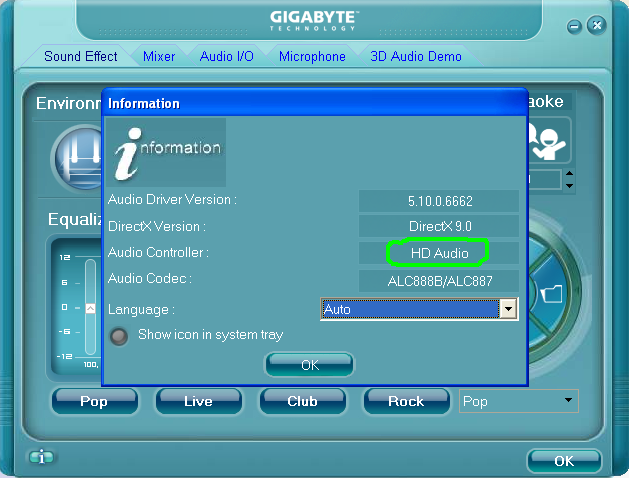
Task: Click the information icon at bottom left
Action: [41, 457]
